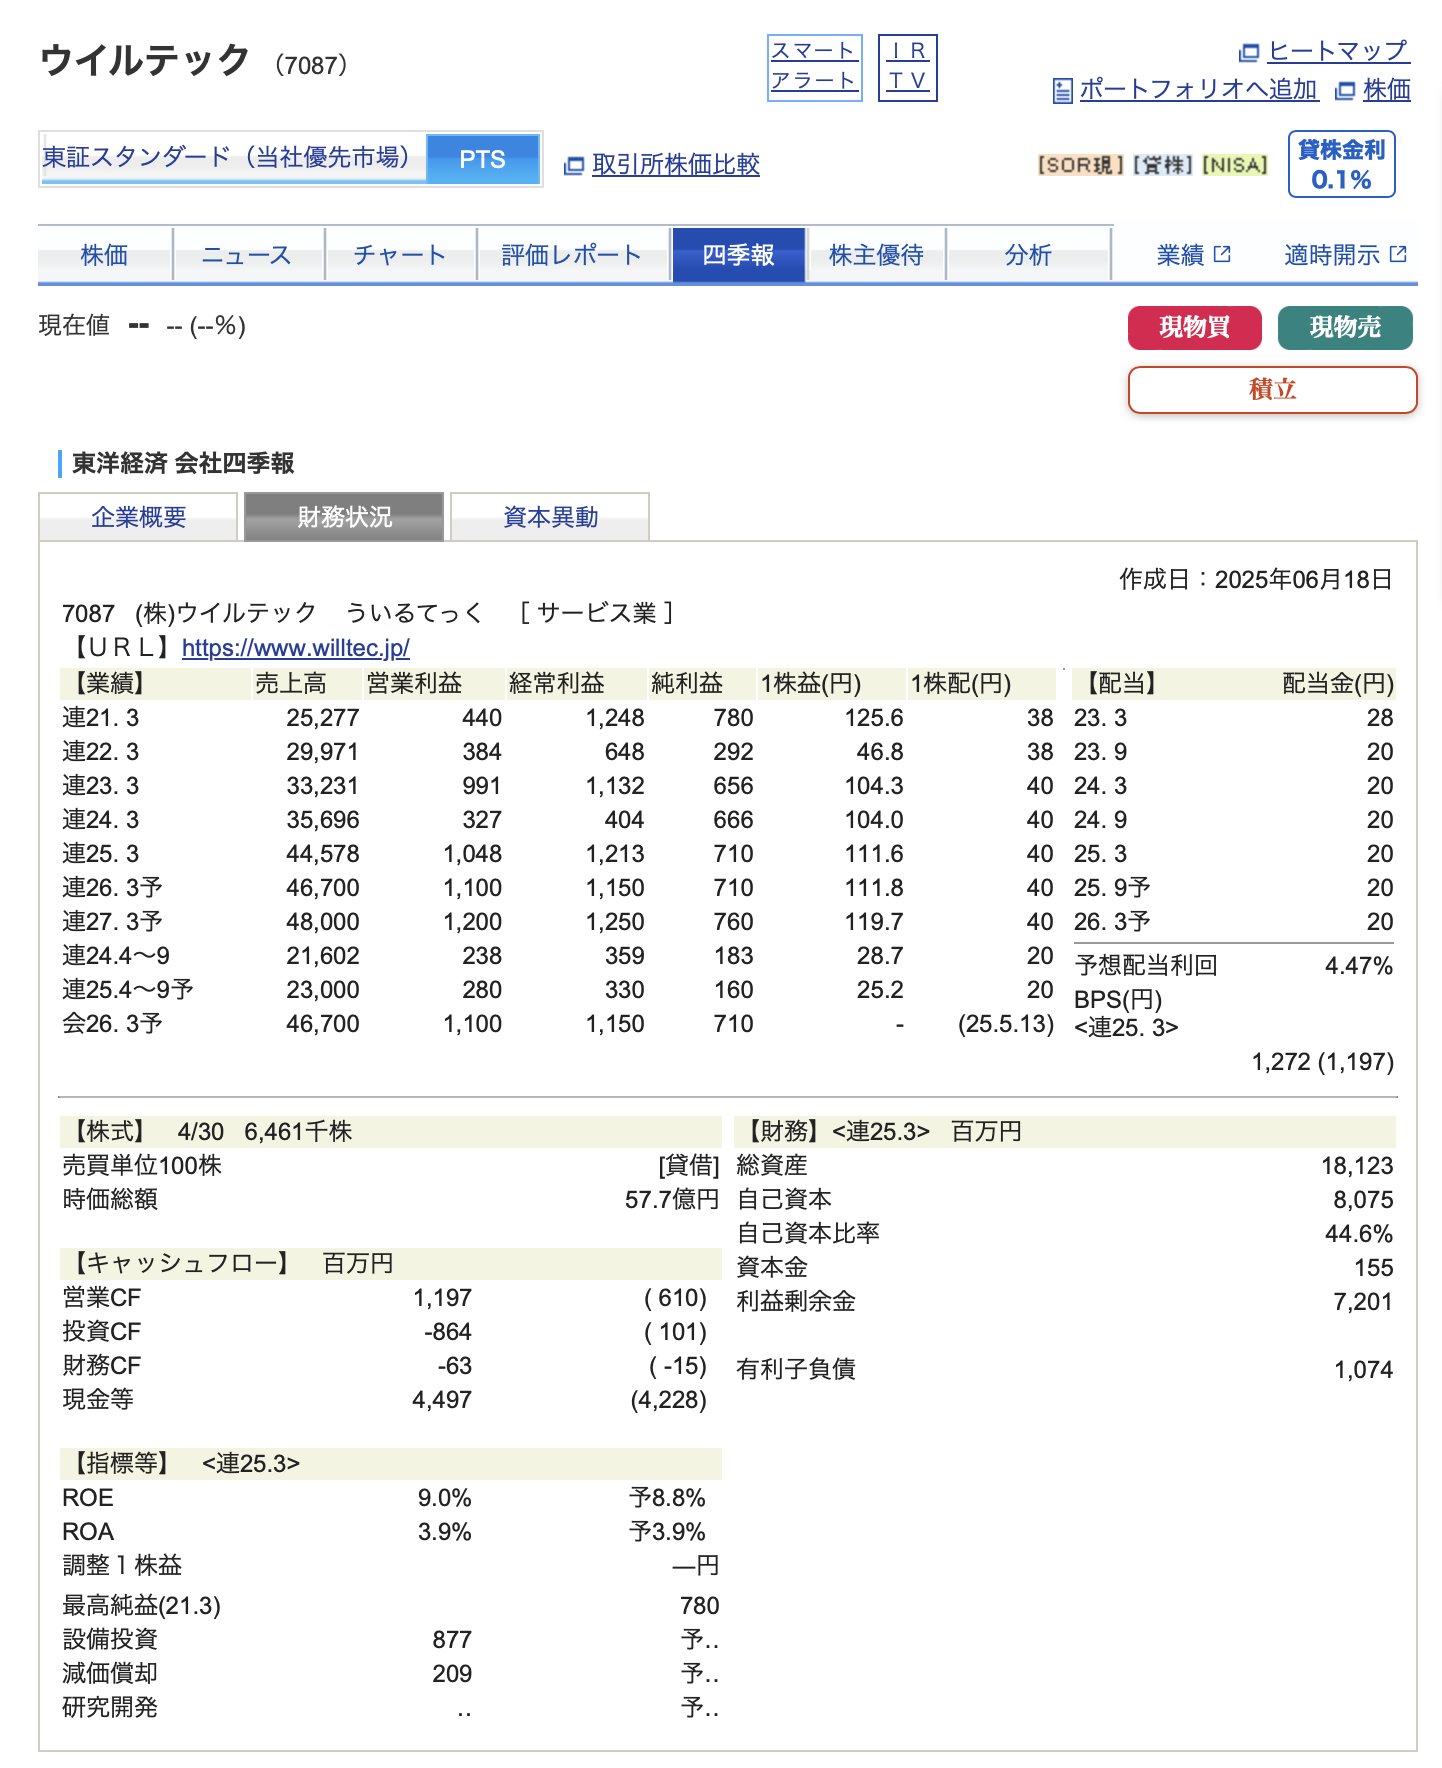Open the IR TV box

tap(907, 67)
